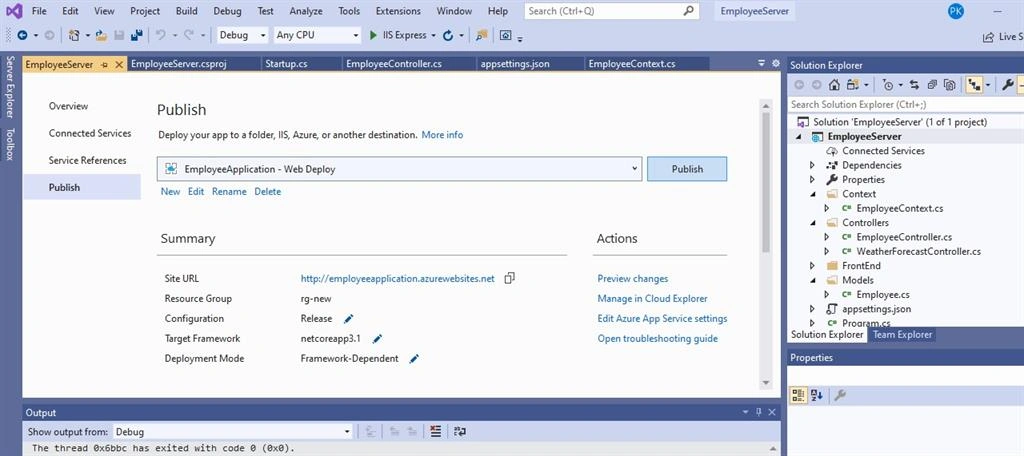Viewport: 1024px width, 456px height.
Task: Click the Refresh browser icon in the toolbar
Action: pos(448,35)
